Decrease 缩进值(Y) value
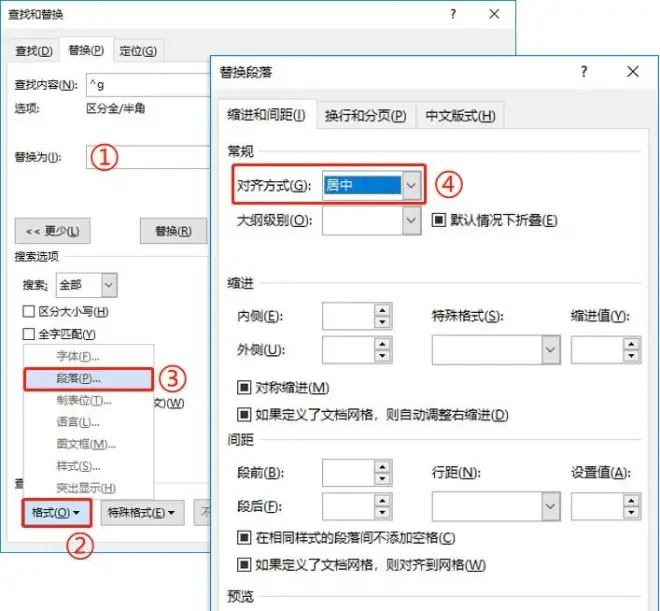 point(631,356)
